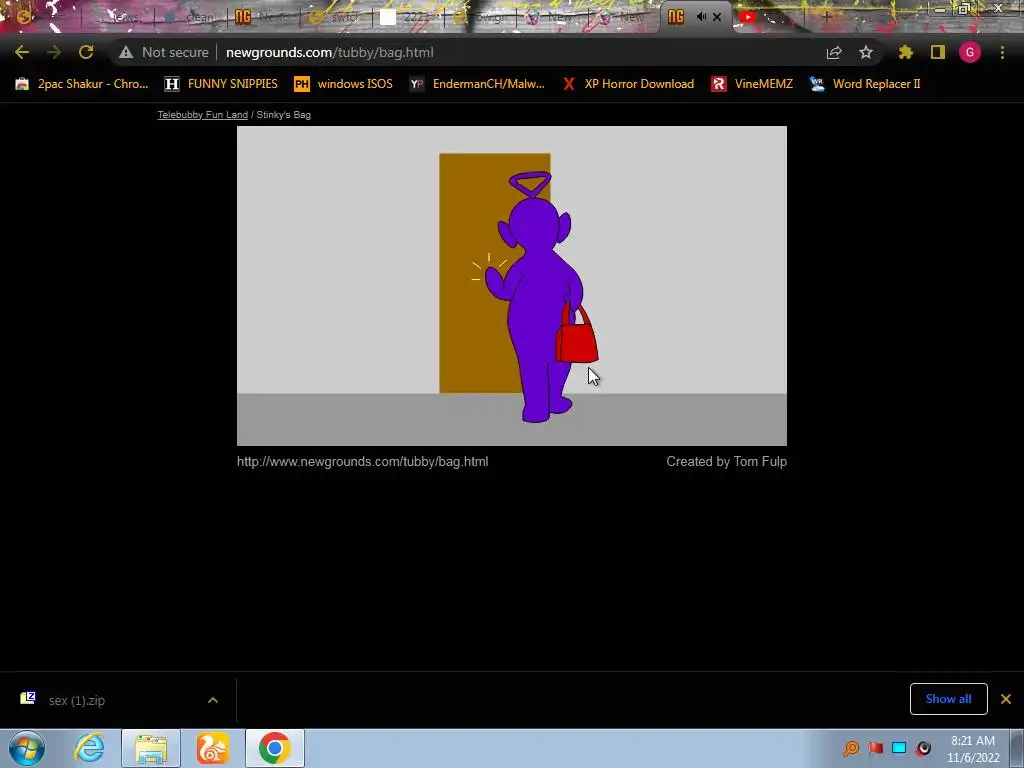This screenshot has height=768, width=1024.
Task: Open the Chrome three-dot menu
Action: [1002, 52]
